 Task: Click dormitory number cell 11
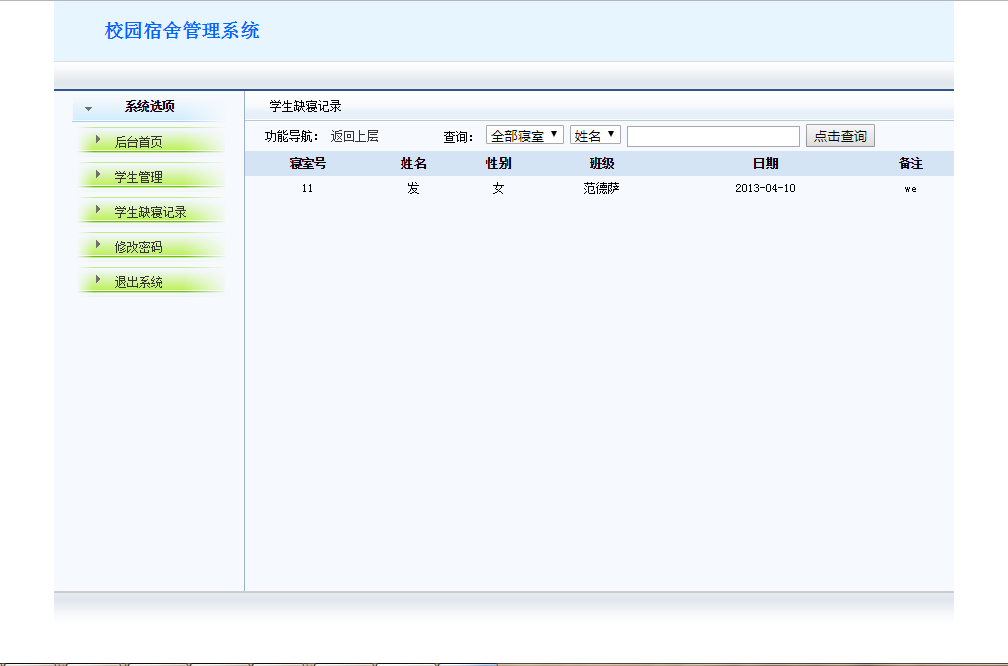[307, 188]
